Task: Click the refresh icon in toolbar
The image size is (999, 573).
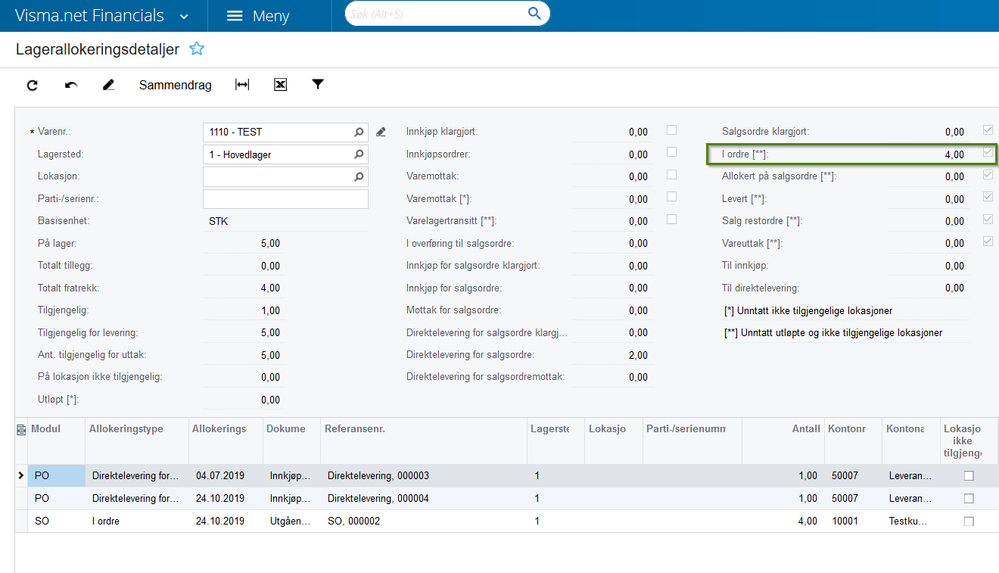Action: click(32, 85)
